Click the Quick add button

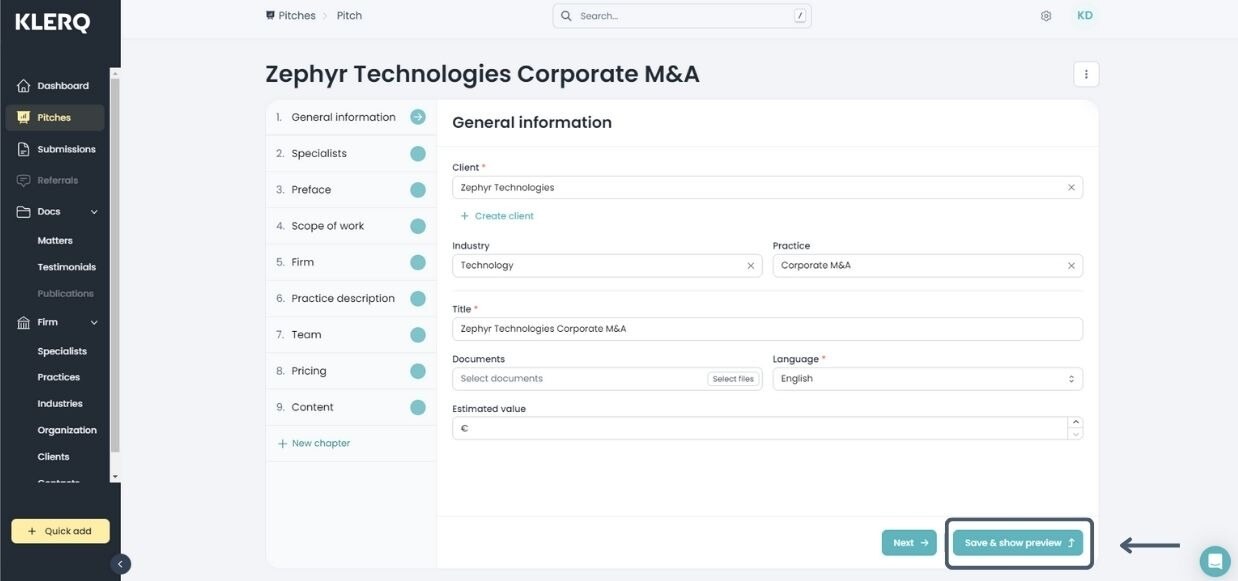tap(60, 531)
